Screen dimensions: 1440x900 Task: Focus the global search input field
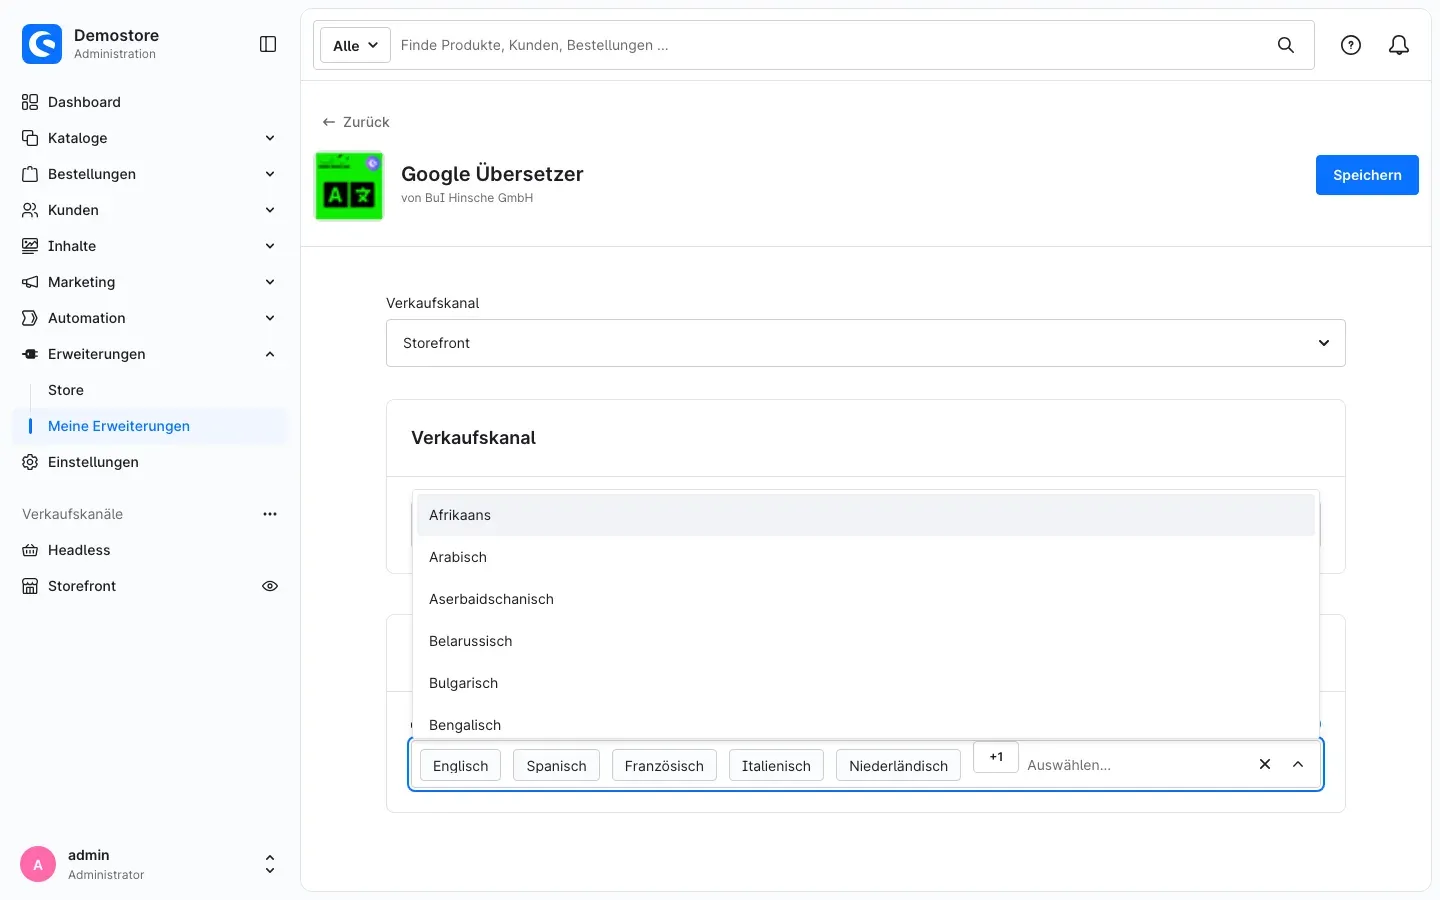tap(830, 45)
